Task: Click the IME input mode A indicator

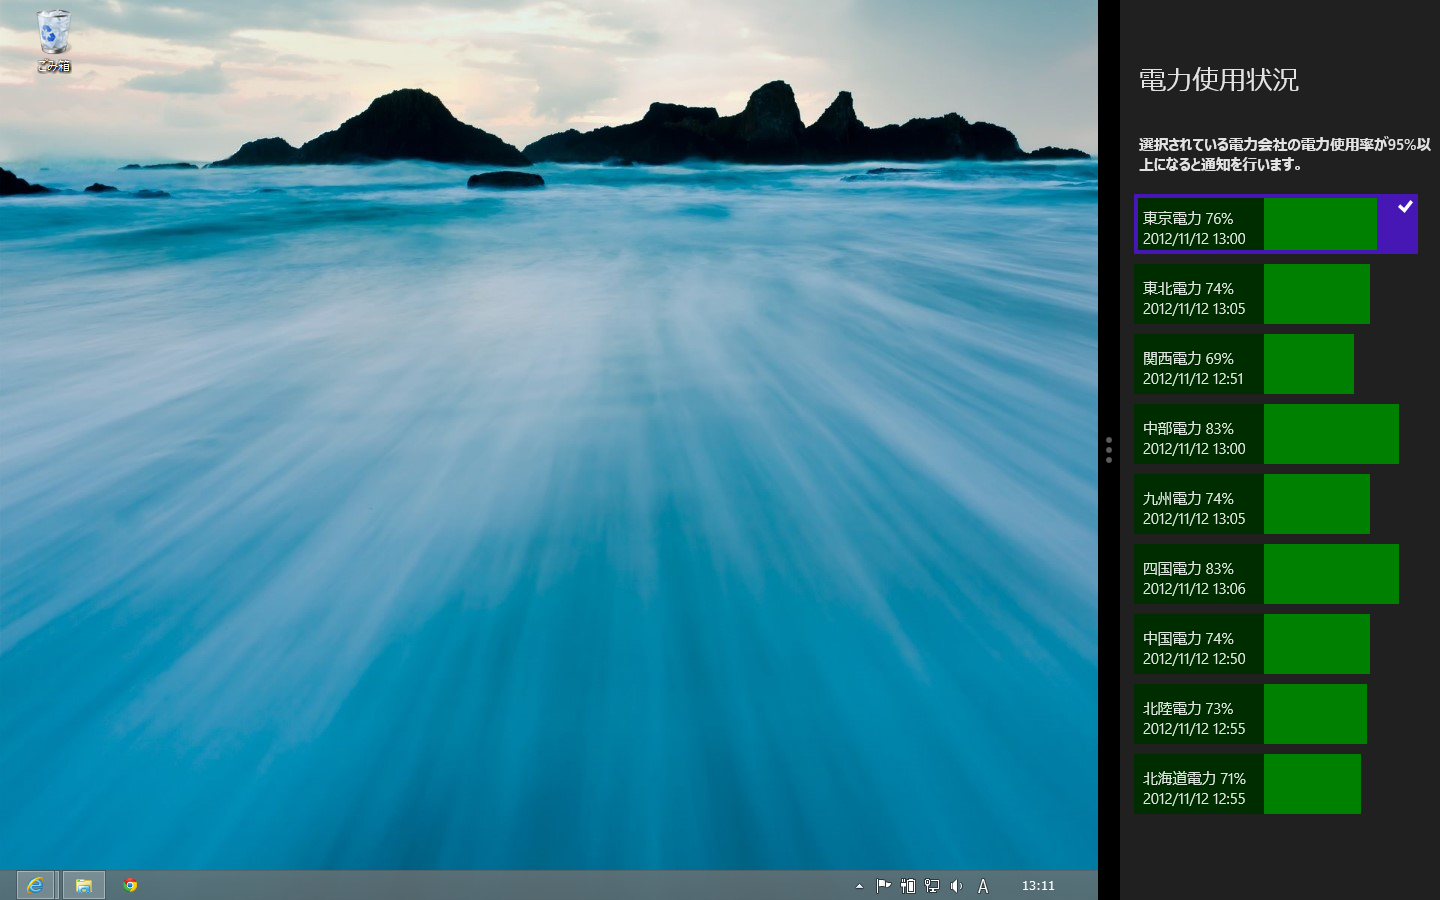Action: tap(983, 886)
